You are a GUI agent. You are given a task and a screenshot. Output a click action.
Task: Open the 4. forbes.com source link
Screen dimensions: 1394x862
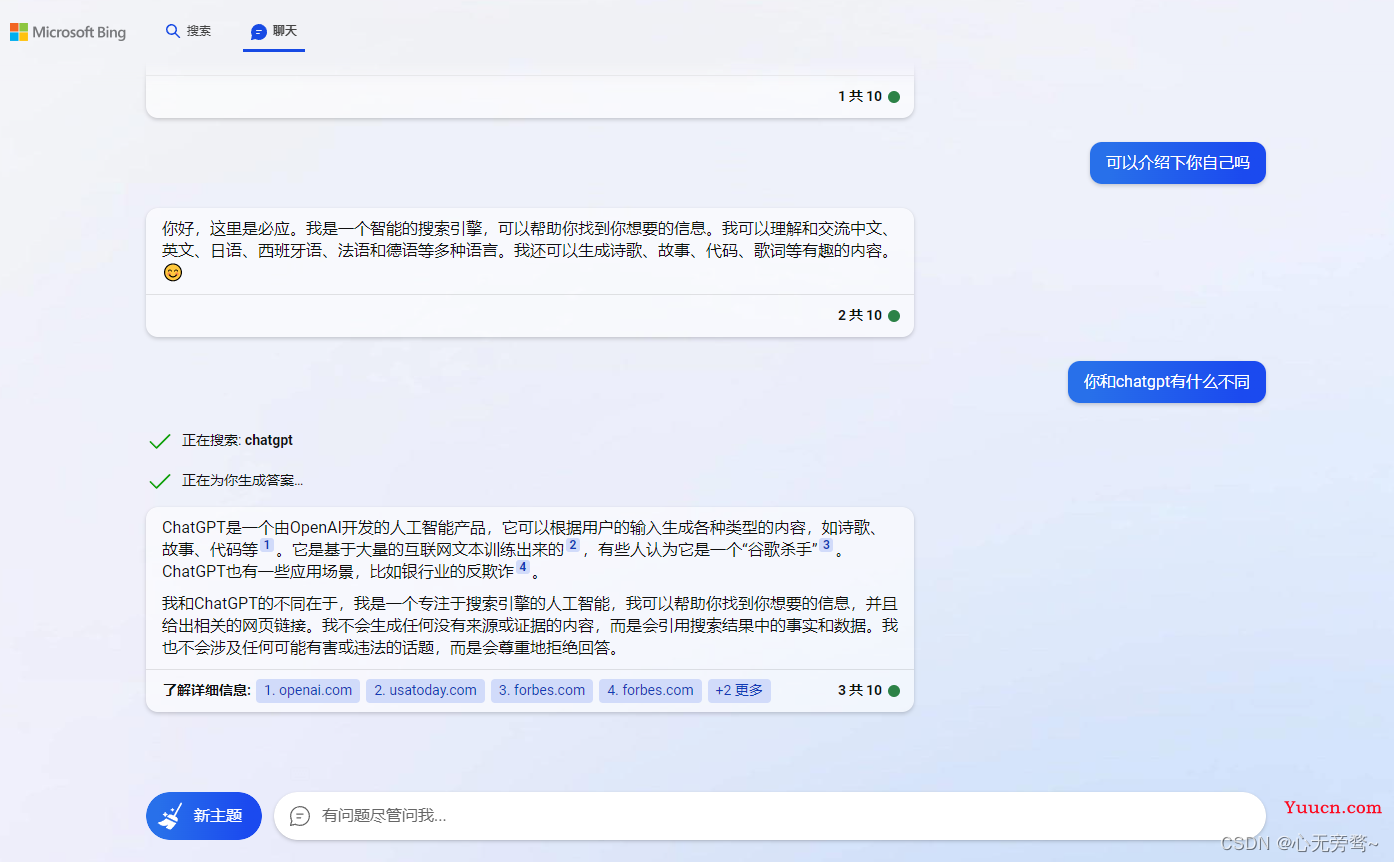point(650,690)
